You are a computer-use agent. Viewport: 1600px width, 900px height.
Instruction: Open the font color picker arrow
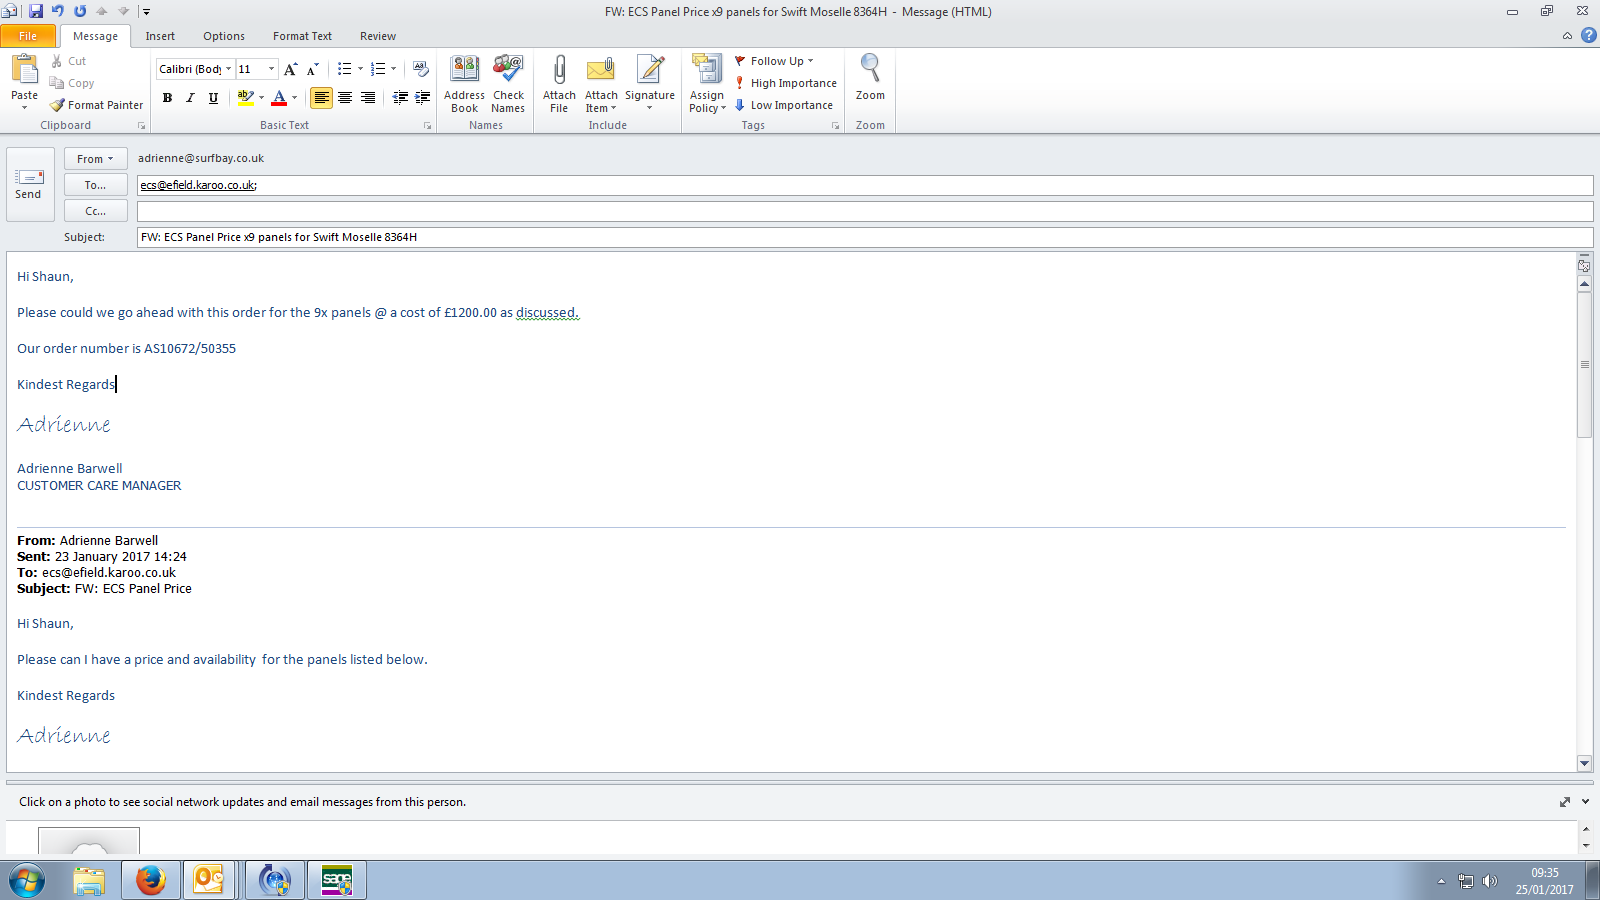click(x=294, y=98)
